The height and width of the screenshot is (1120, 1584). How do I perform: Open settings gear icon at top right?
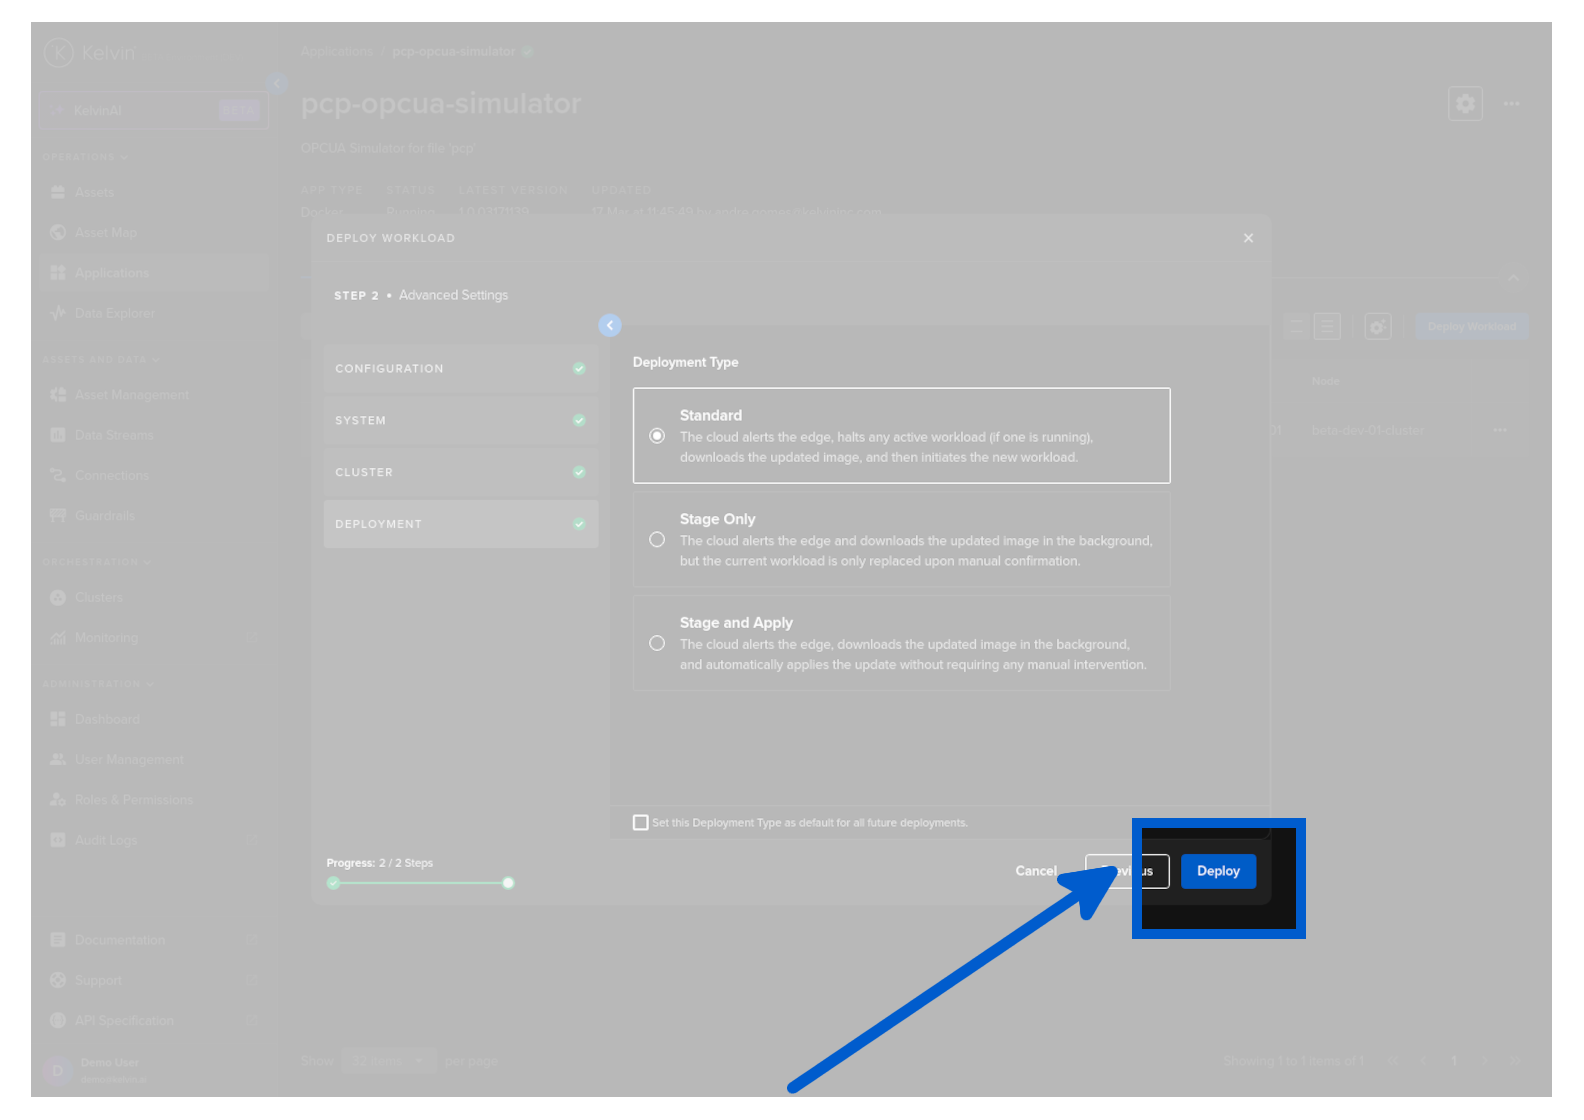[1465, 103]
